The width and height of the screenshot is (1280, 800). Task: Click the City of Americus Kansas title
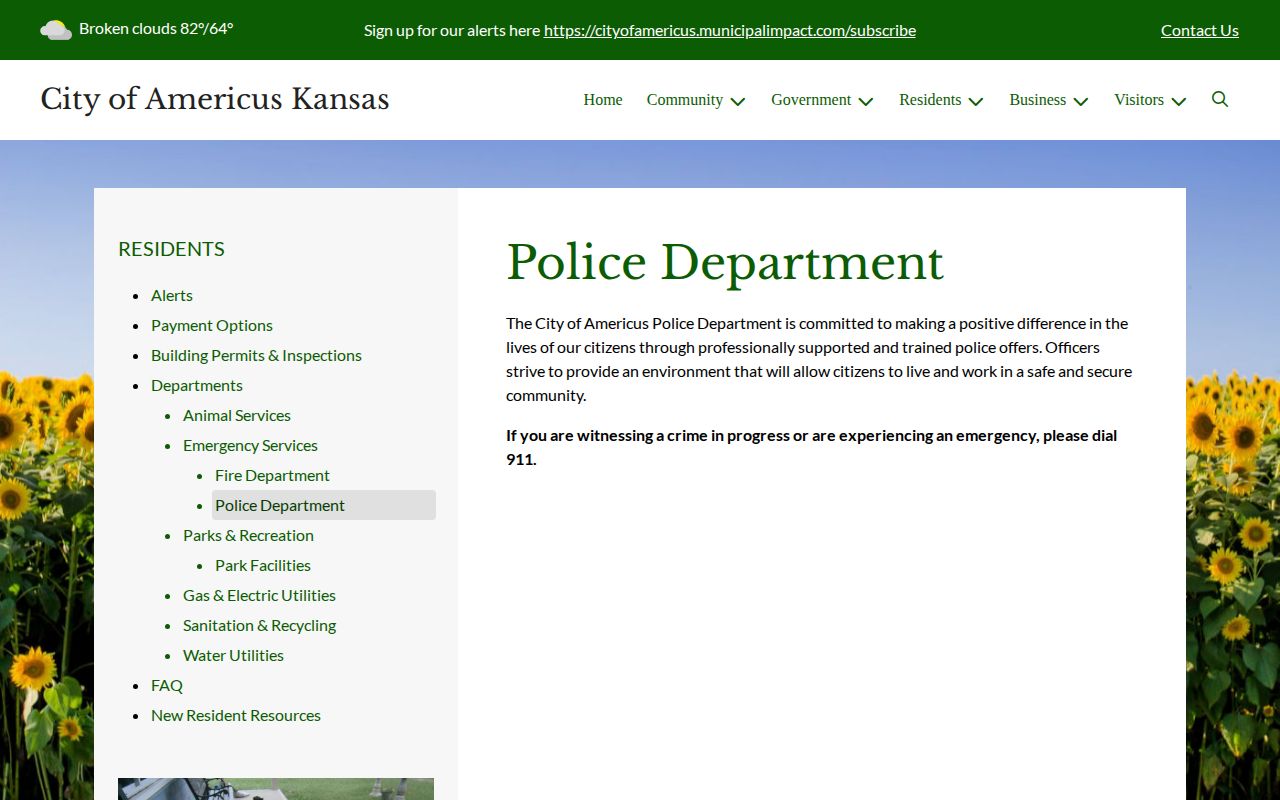point(215,99)
